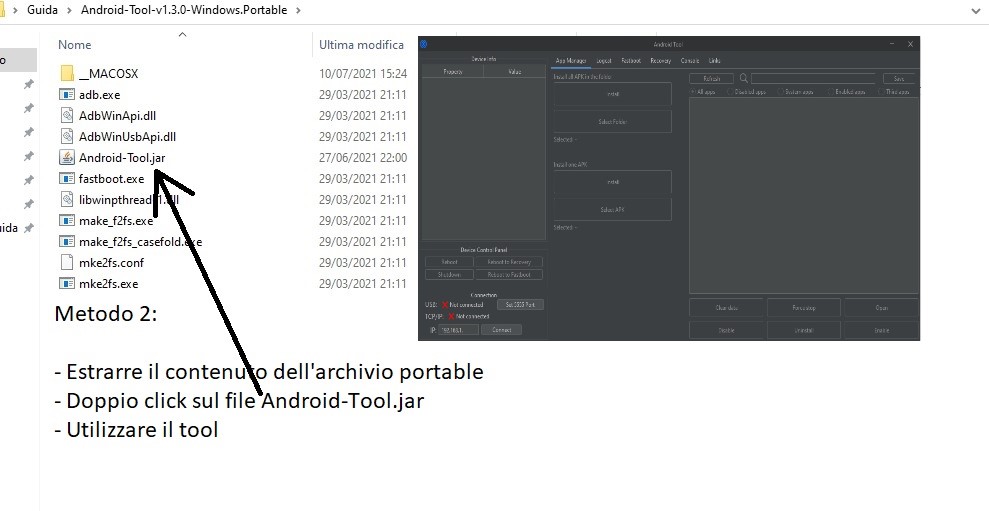989x511 pixels.
Task: Click the IP address input field
Action: click(x=459, y=330)
